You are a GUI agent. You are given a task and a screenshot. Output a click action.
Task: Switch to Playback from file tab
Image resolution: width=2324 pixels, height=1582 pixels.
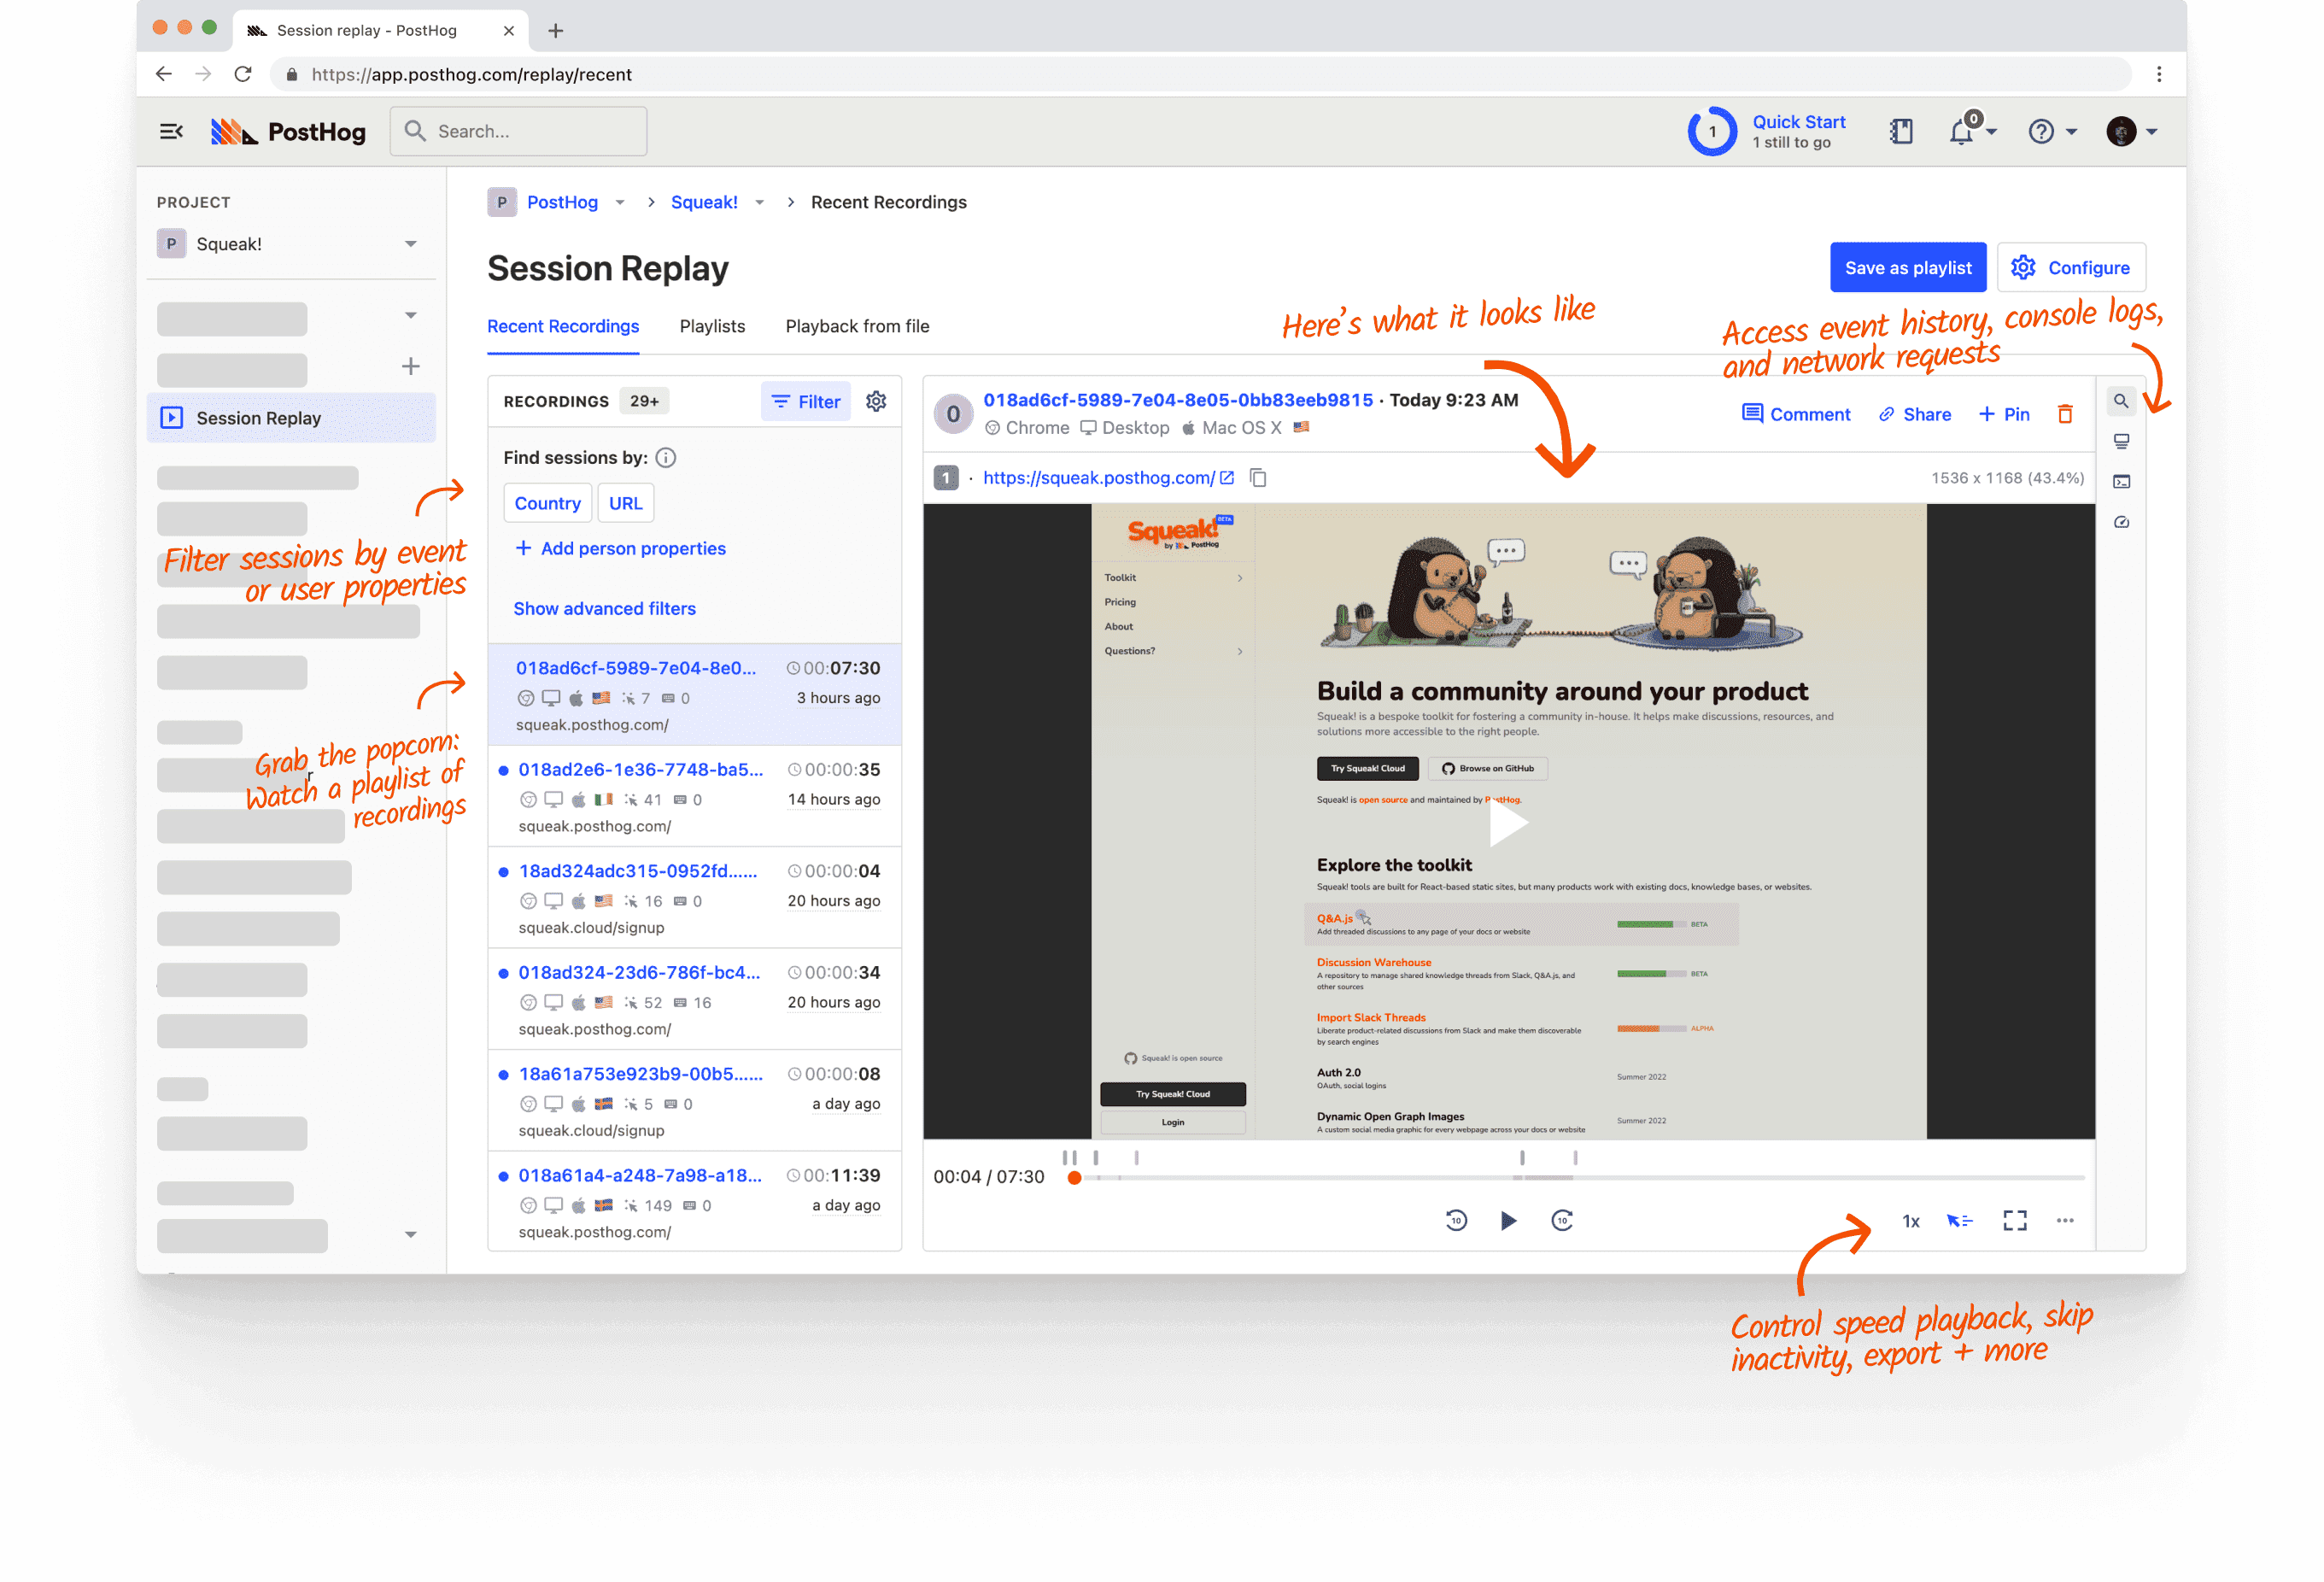click(x=858, y=326)
